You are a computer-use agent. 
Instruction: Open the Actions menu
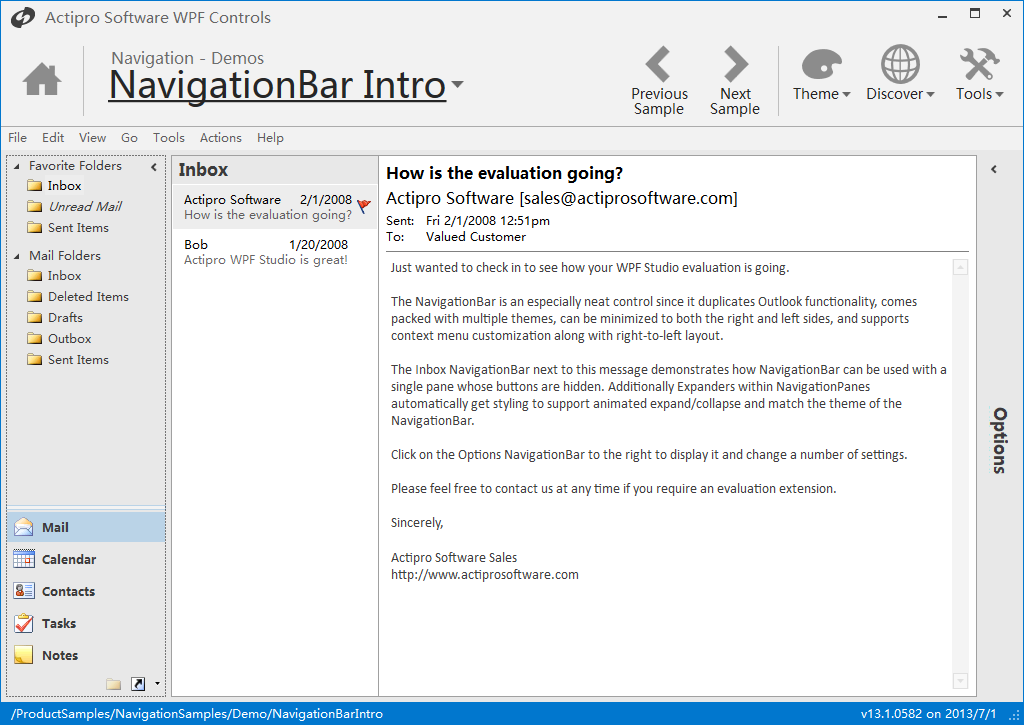(x=220, y=138)
